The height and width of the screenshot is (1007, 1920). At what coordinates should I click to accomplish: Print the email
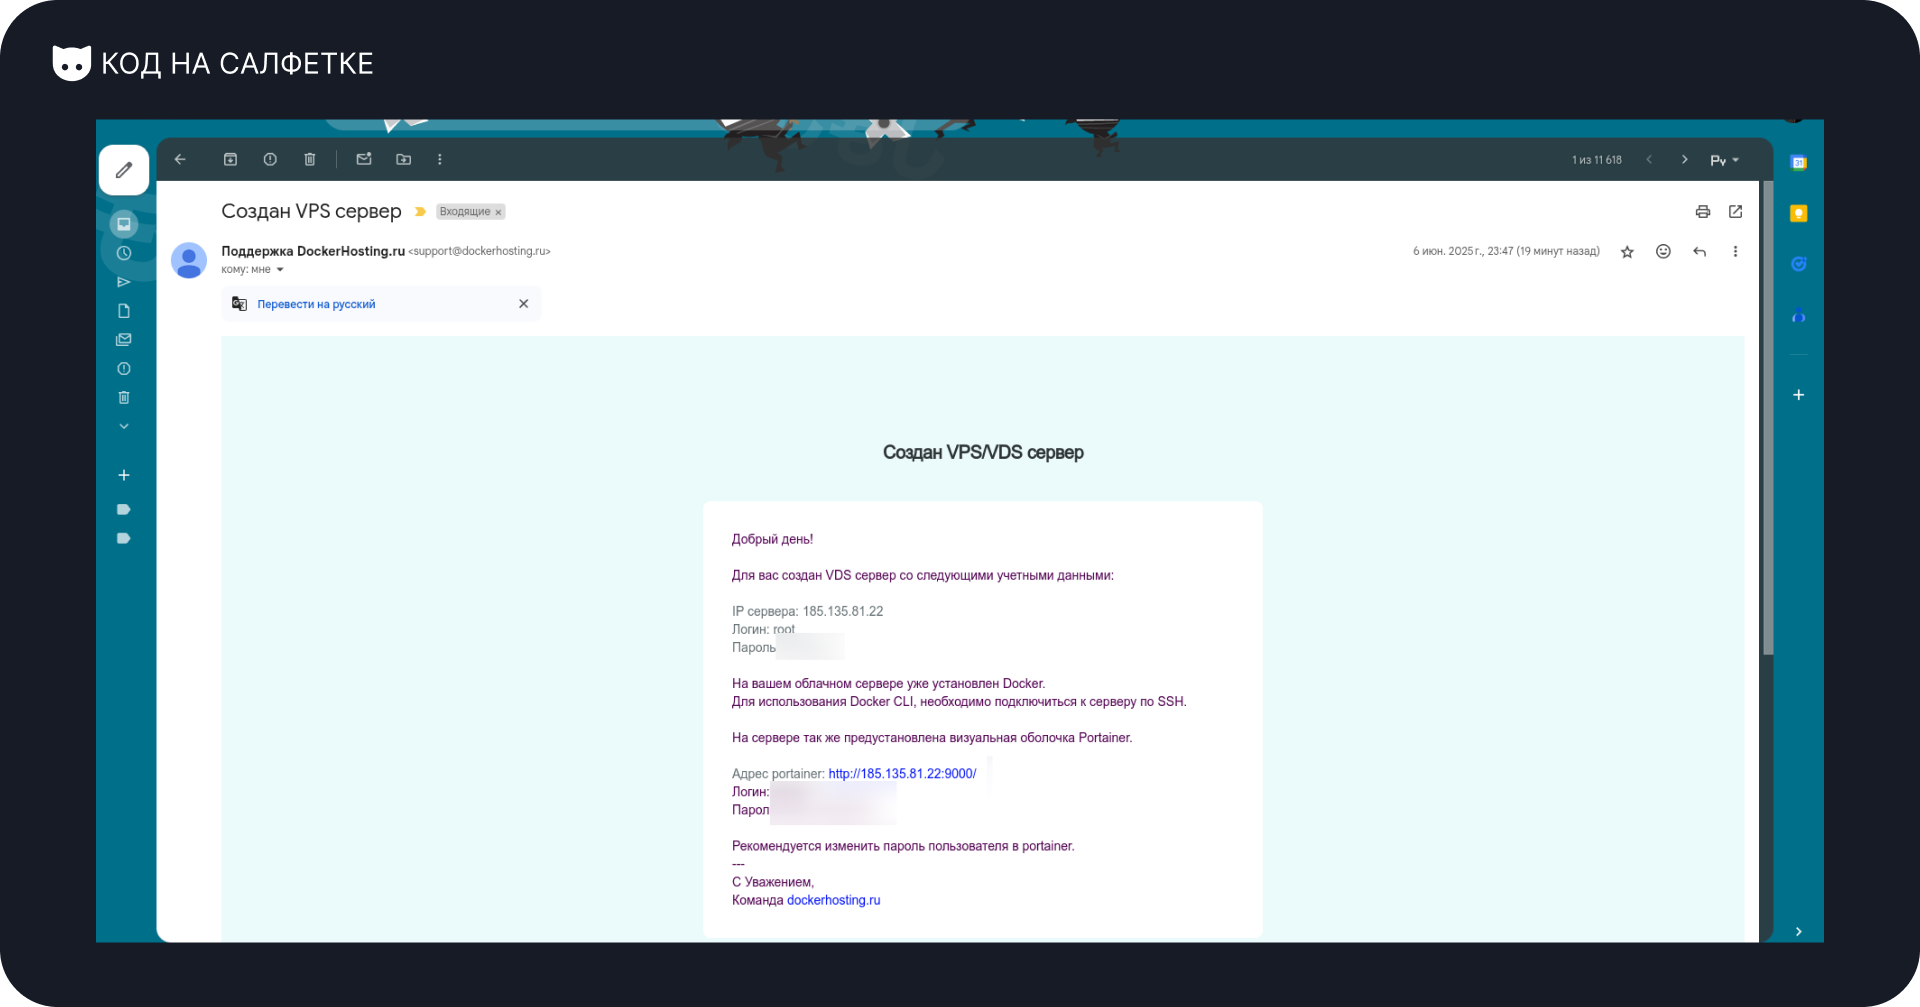pyautogui.click(x=1703, y=211)
